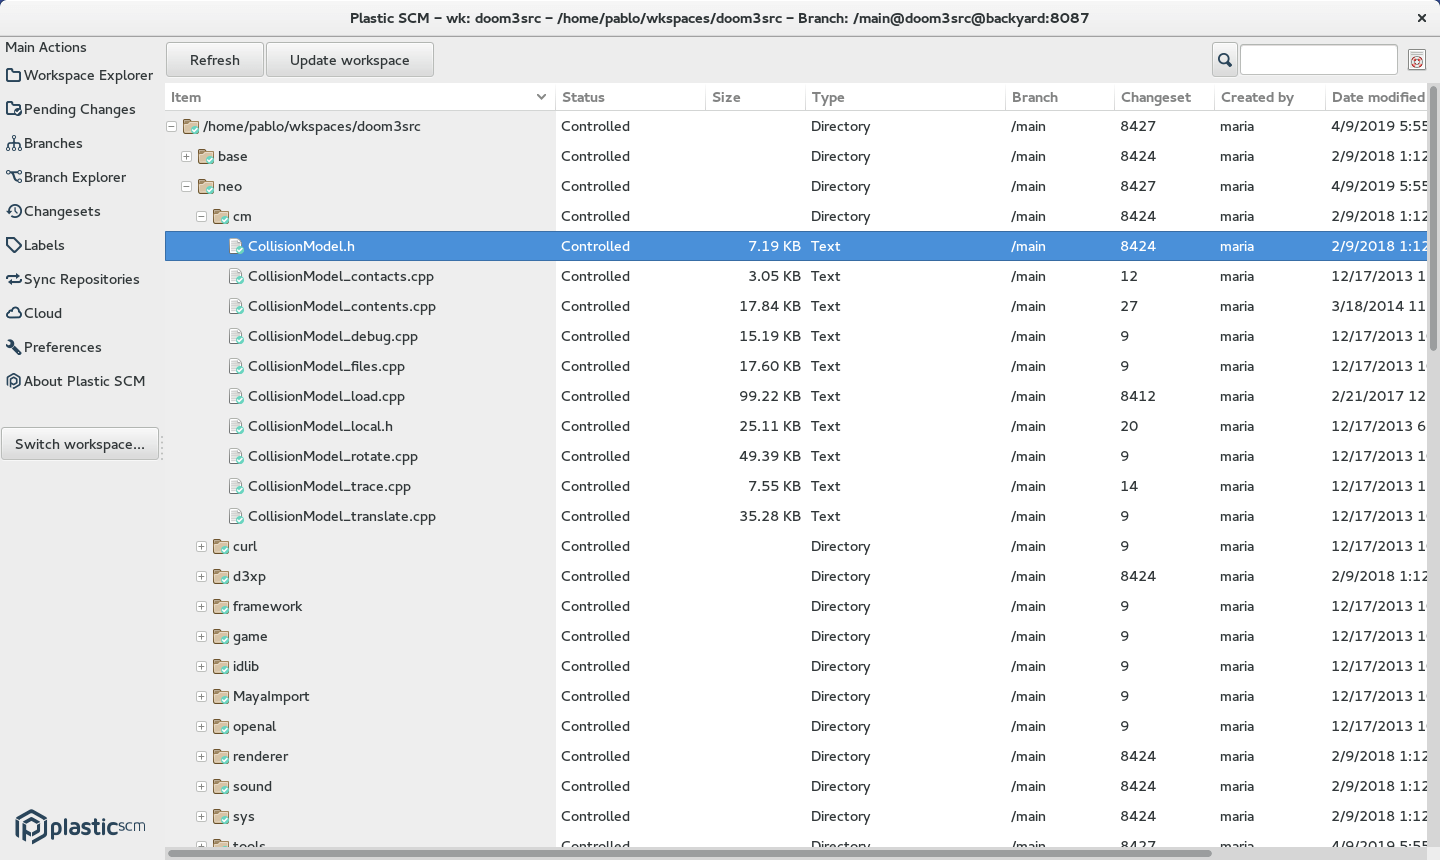Click the Preferences wrench icon
The height and width of the screenshot is (860, 1440).
[14, 347]
